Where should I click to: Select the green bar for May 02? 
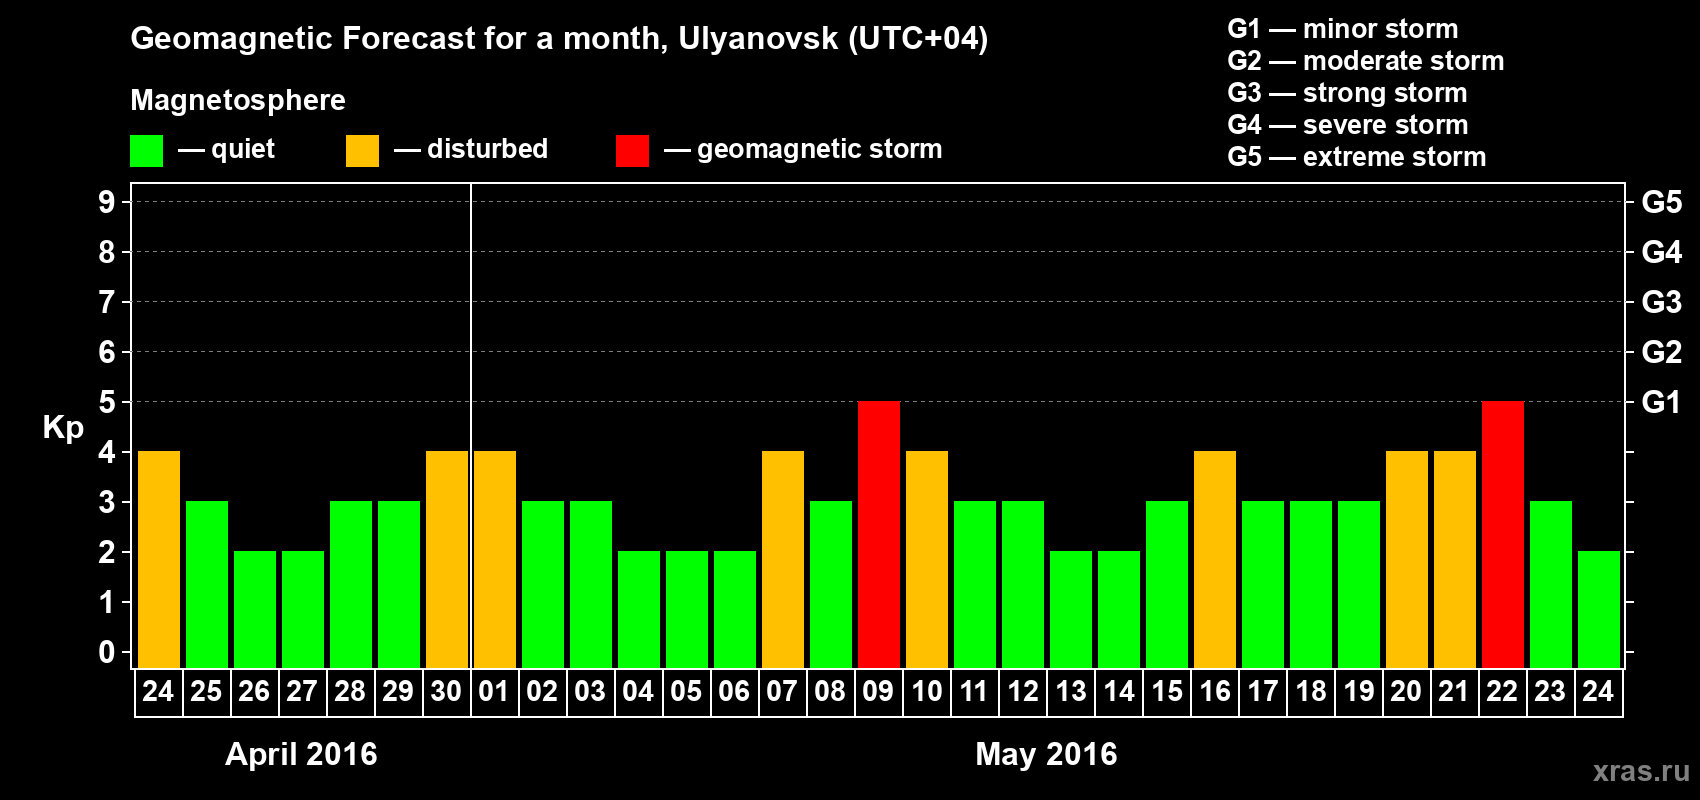pos(543,584)
